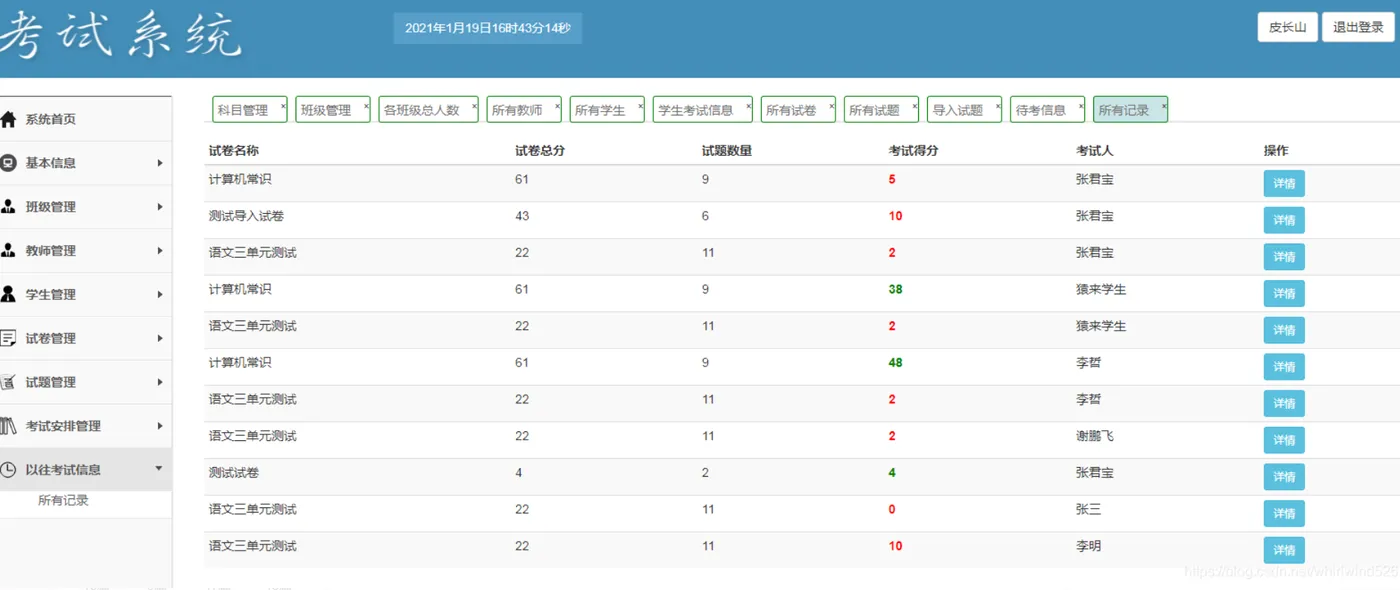Close the 所有学生 tab with its x
Screen dimensions: 1400x590
click(640, 104)
